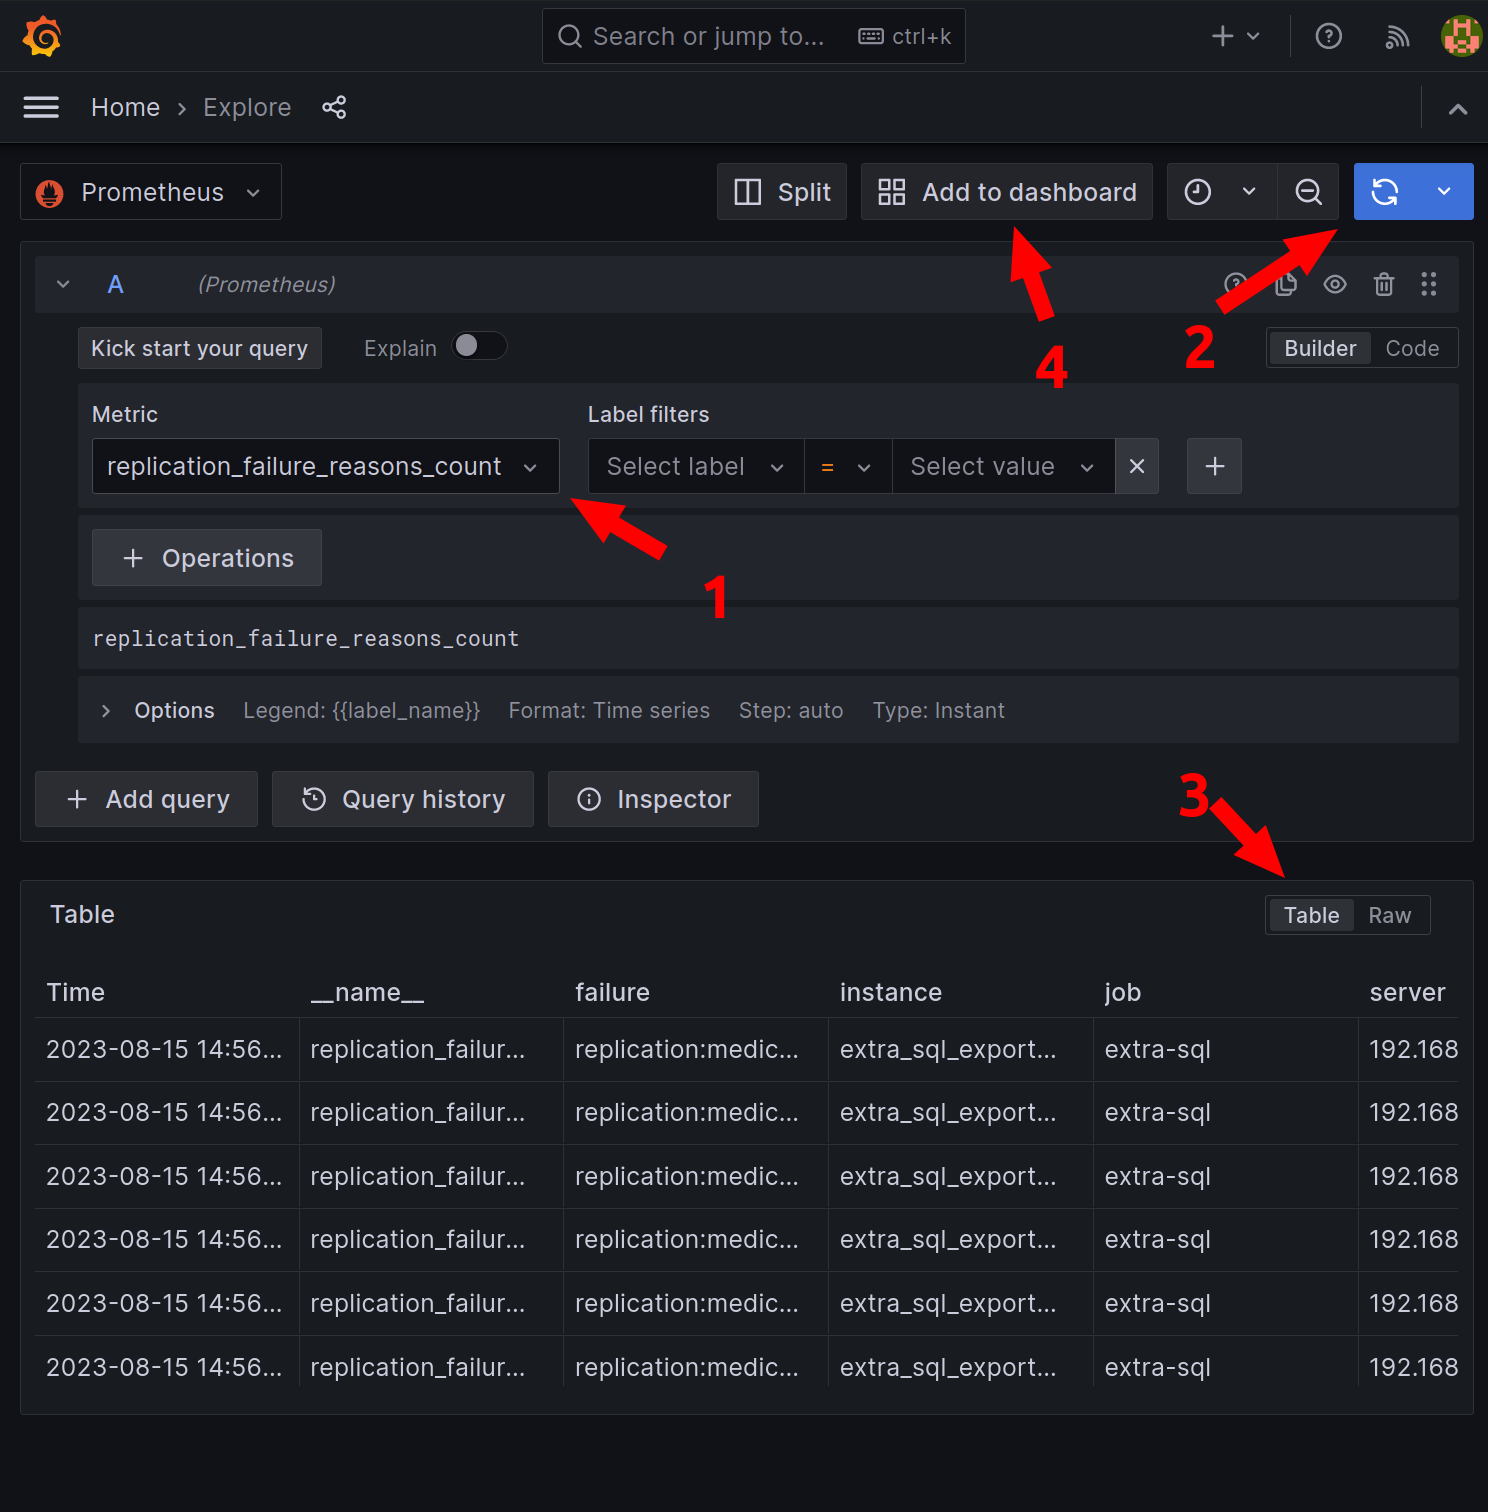This screenshot has height=1512, width=1488.
Task: Collapse the top navigation bar chevron
Action: click(x=1458, y=108)
